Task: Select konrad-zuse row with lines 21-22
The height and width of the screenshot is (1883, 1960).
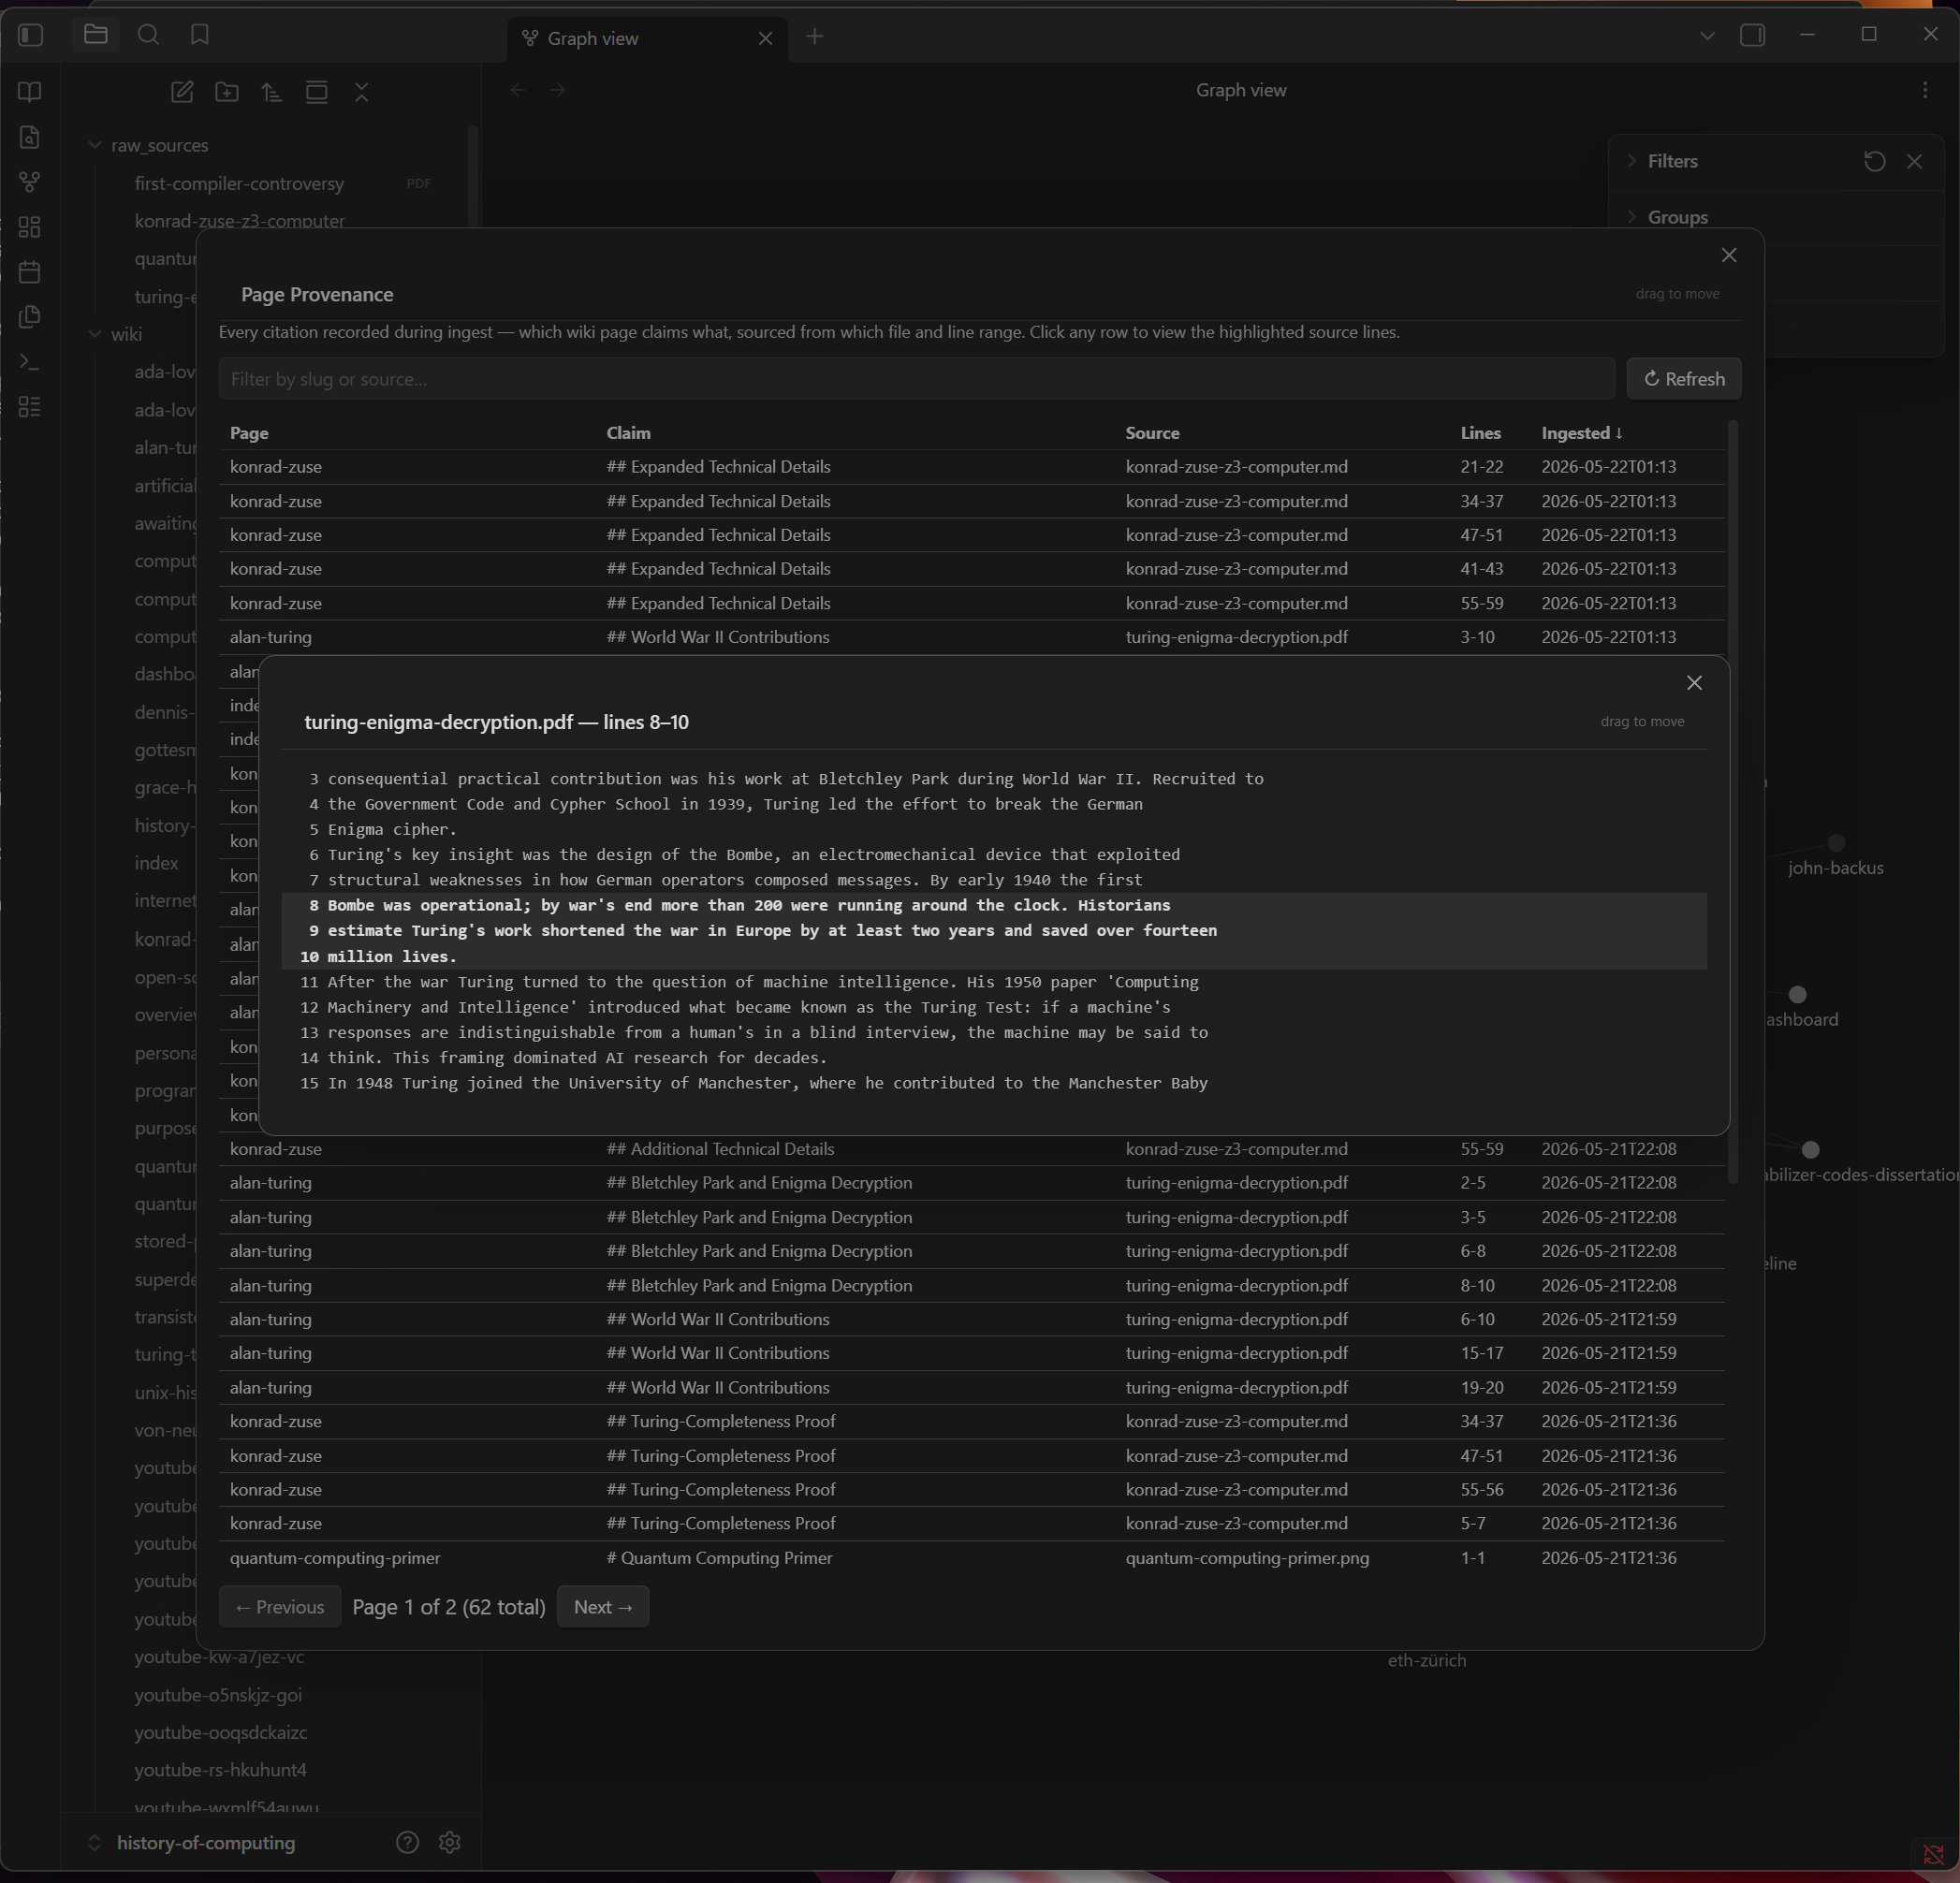Action: click(972, 467)
